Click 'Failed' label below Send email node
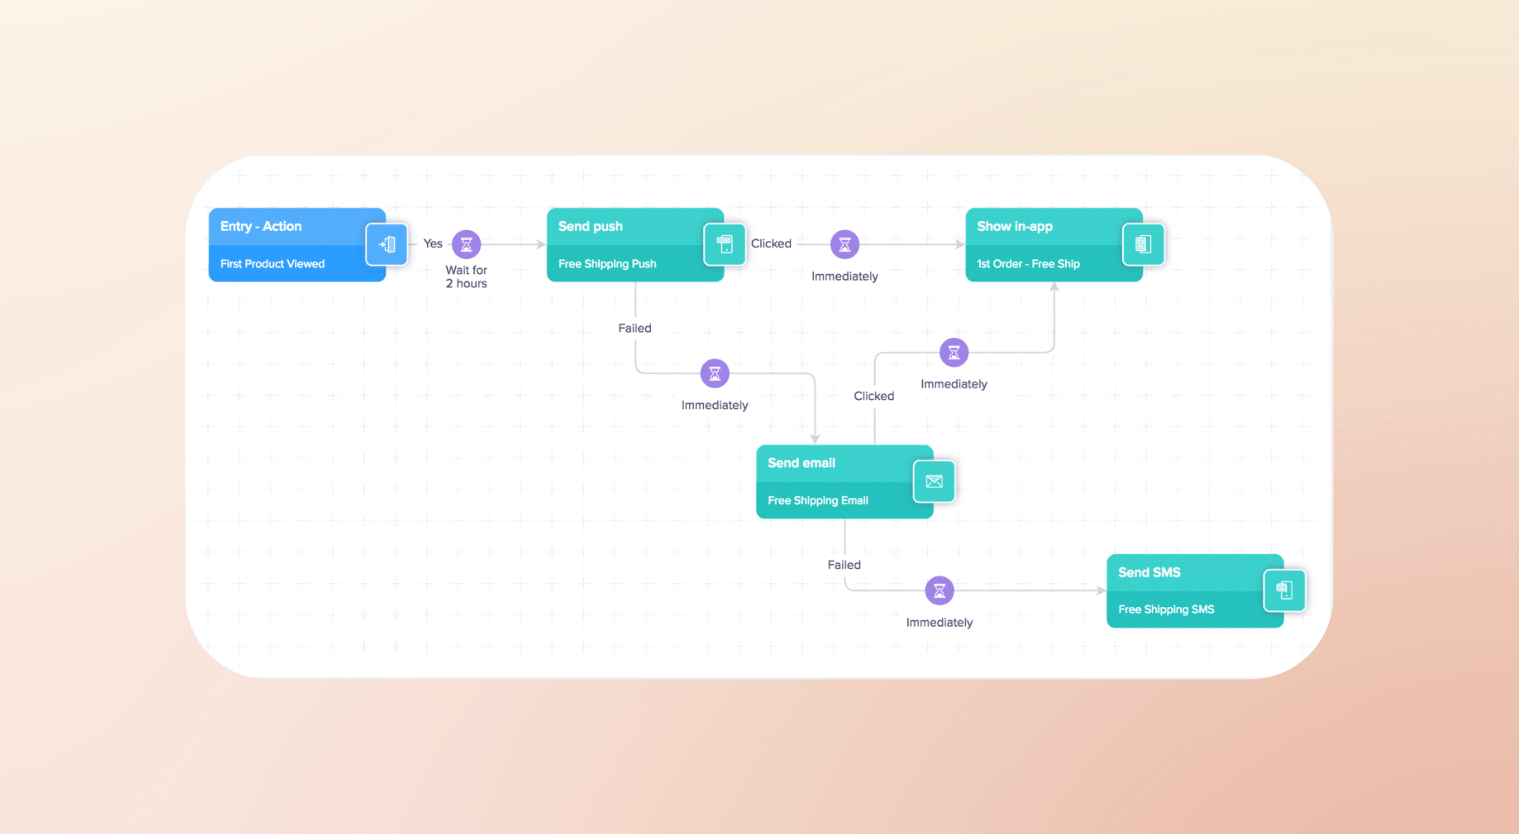Viewport: 1519px width, 834px height. 844,565
